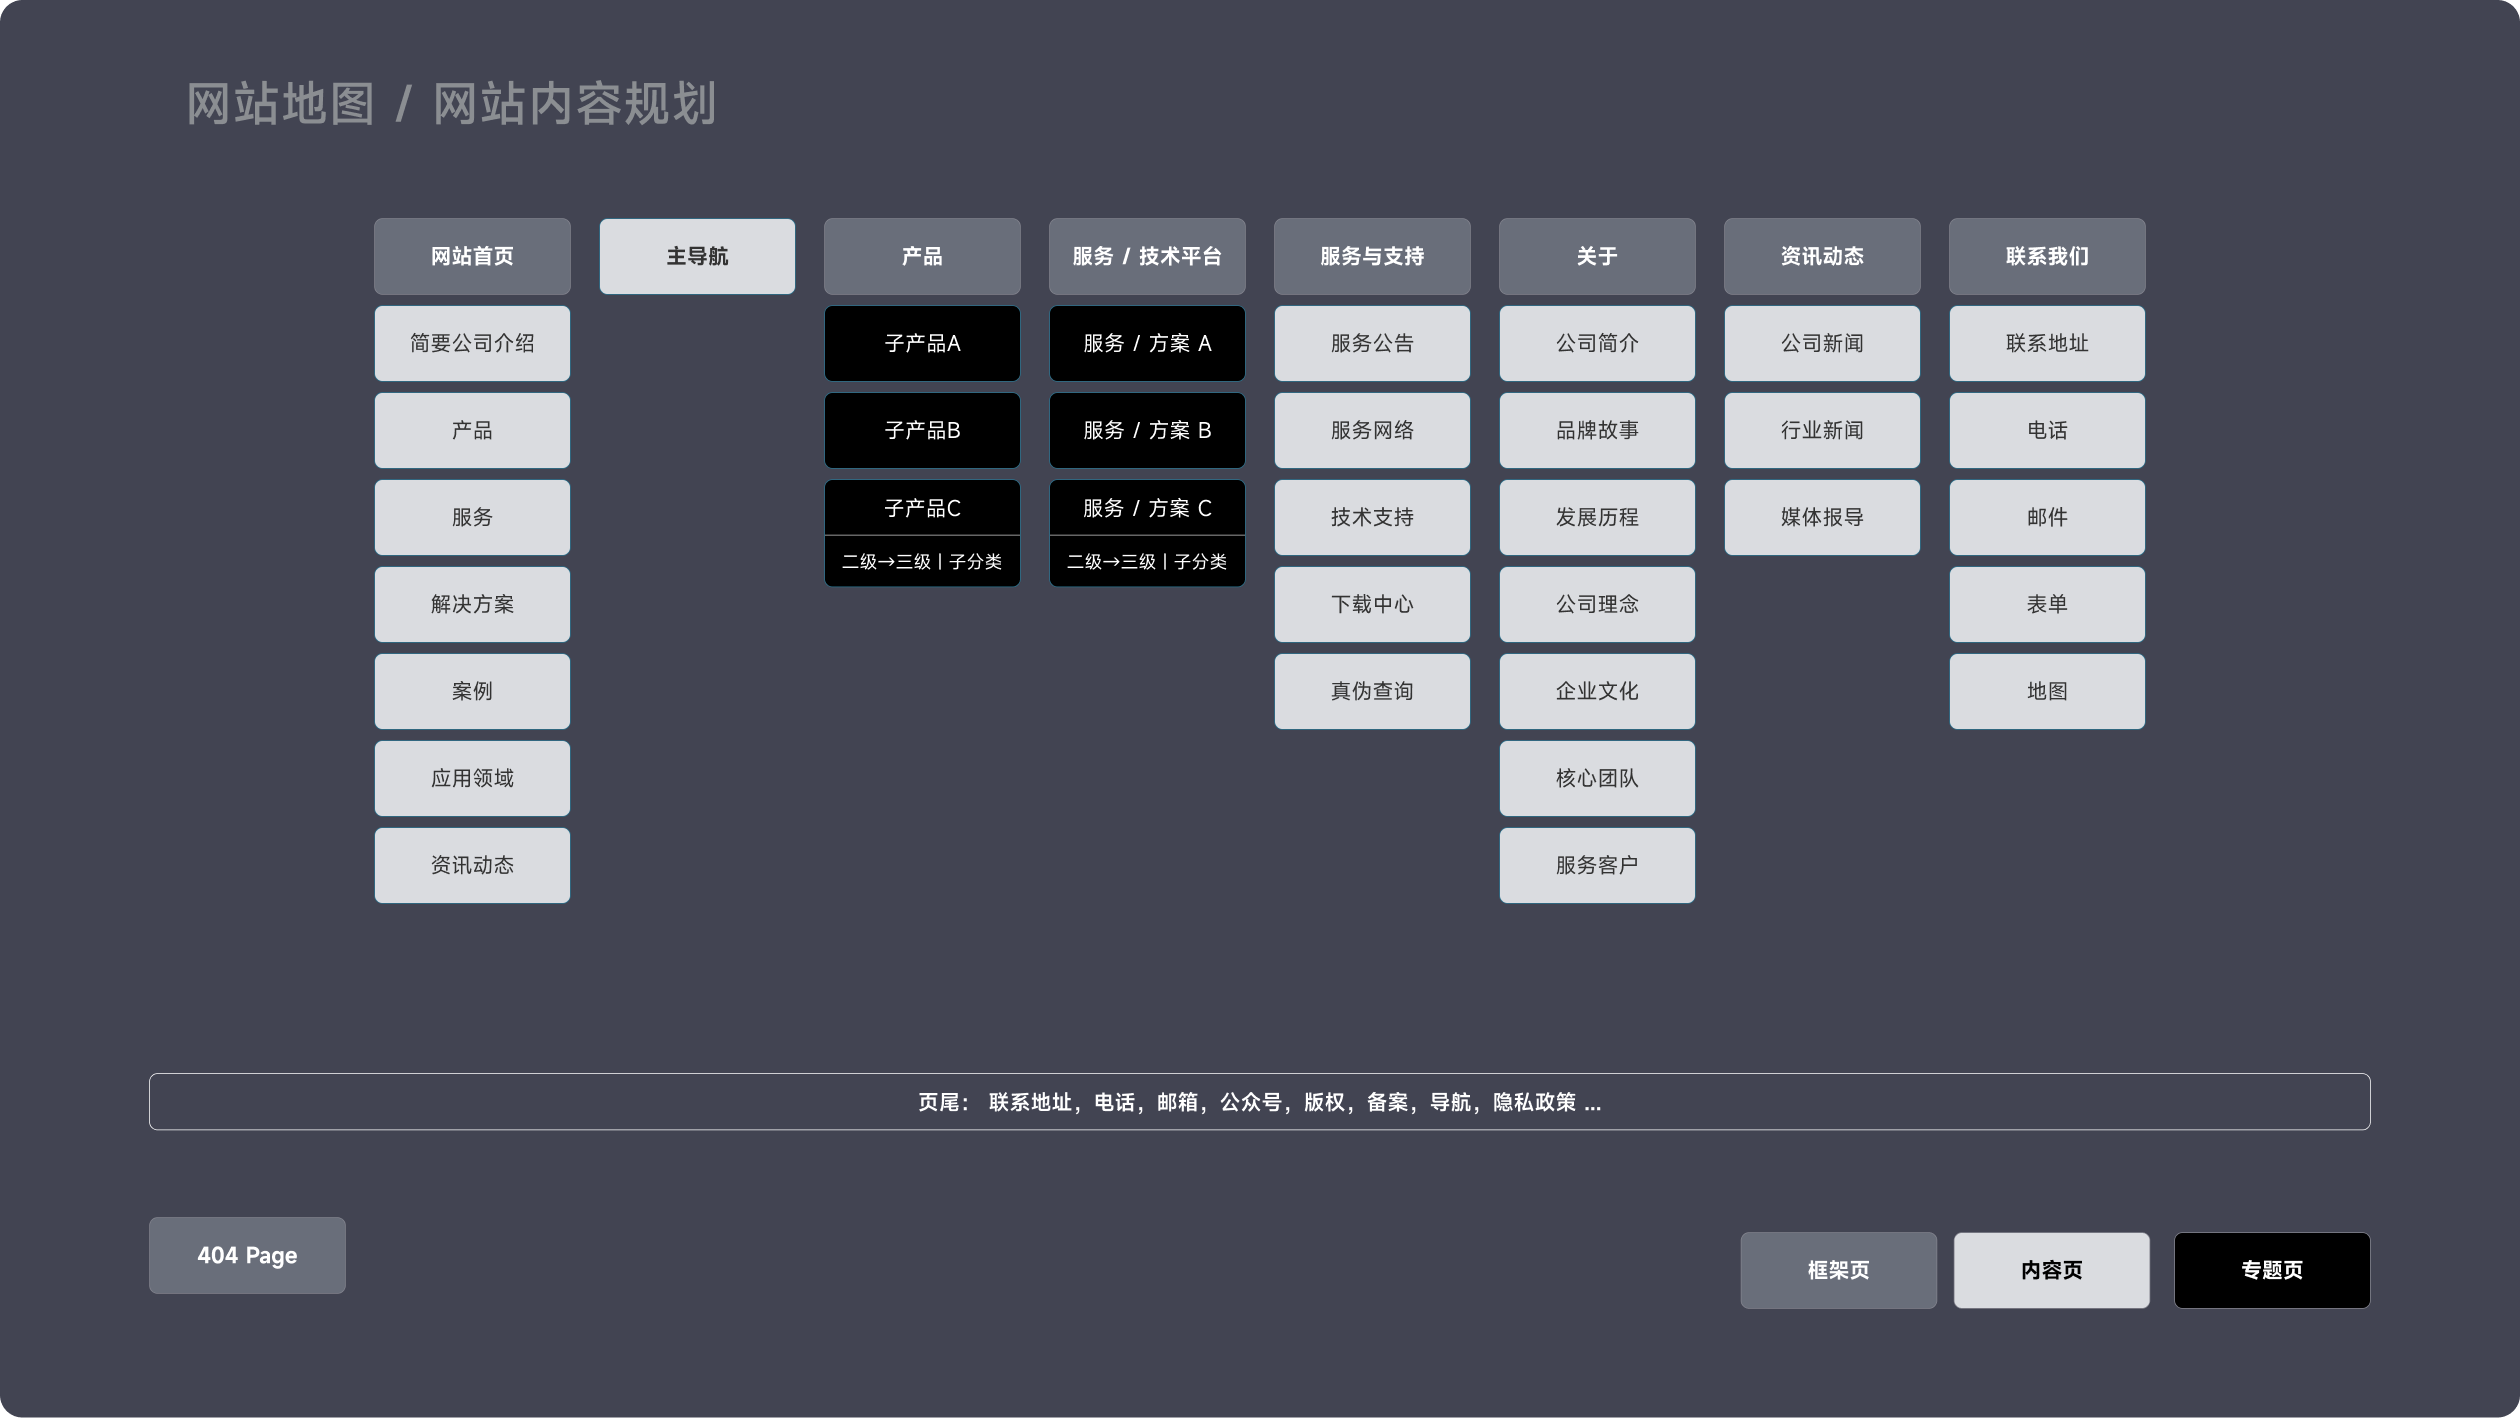Click the 真伪查询 item

pos(1372,691)
